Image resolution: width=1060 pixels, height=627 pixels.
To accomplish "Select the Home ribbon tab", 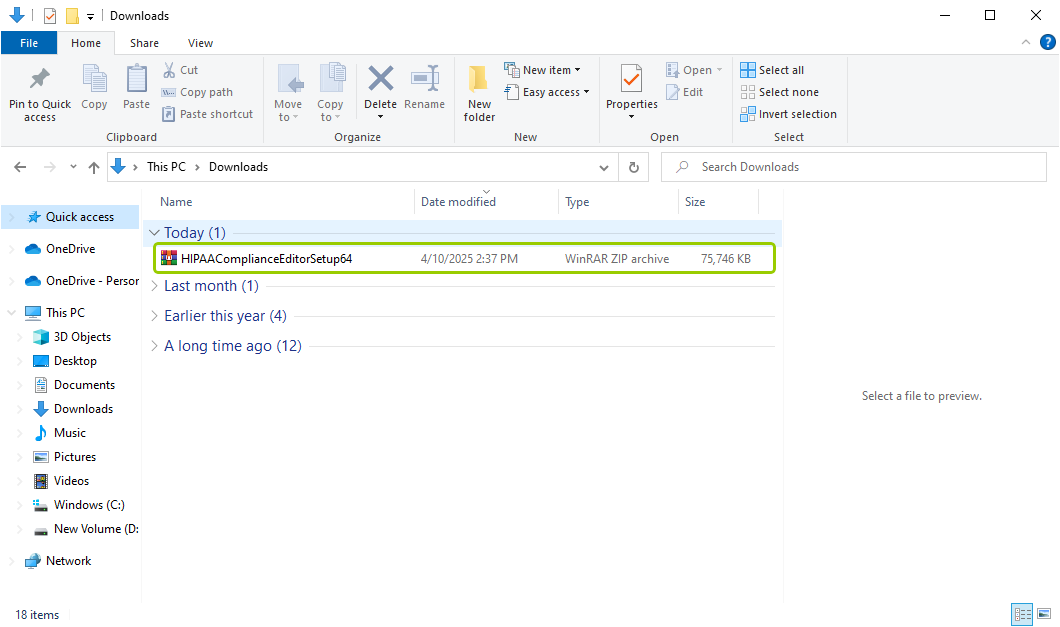I will [86, 43].
